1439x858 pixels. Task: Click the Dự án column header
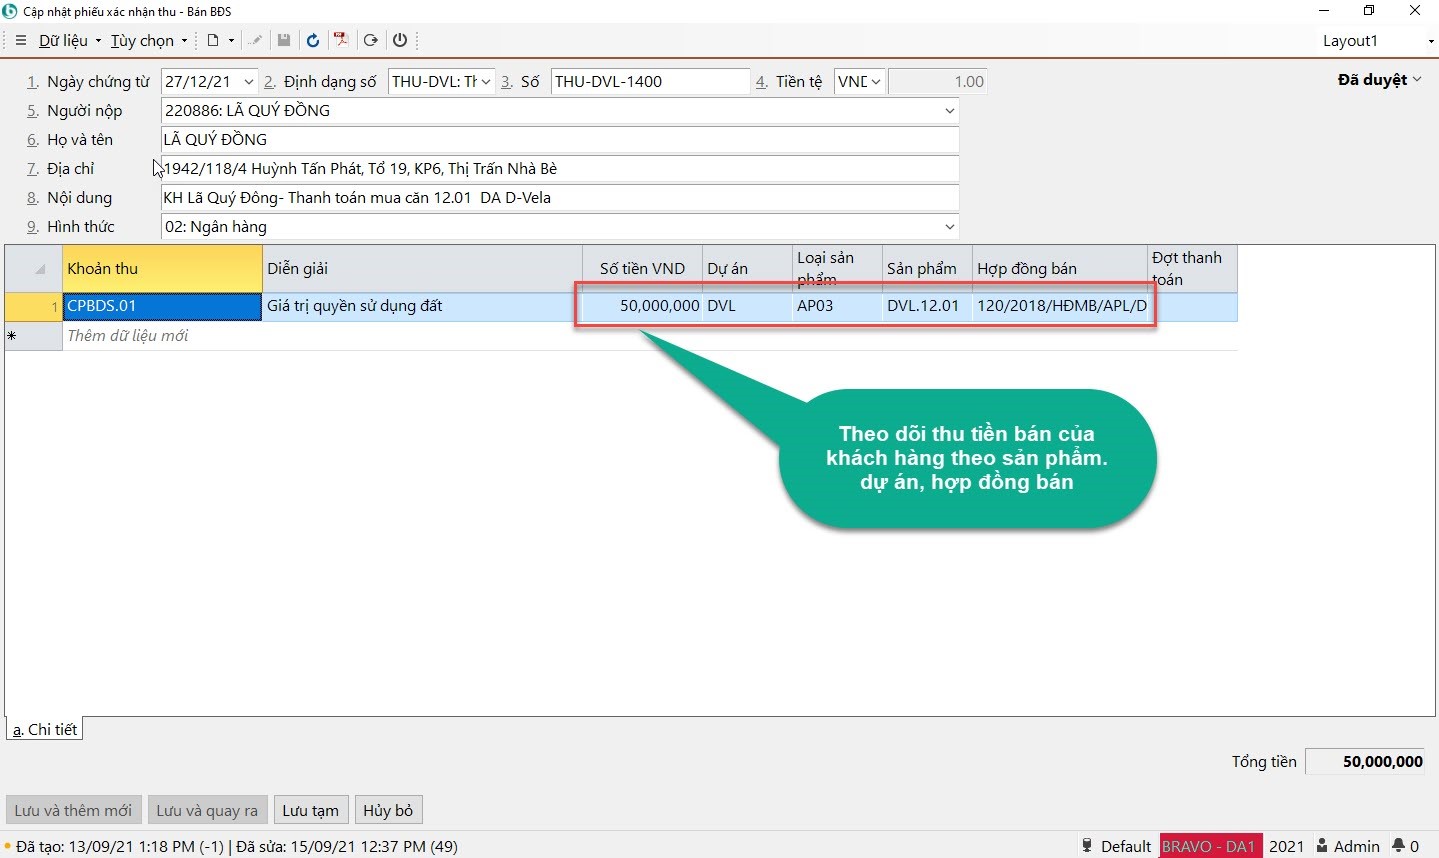(748, 269)
